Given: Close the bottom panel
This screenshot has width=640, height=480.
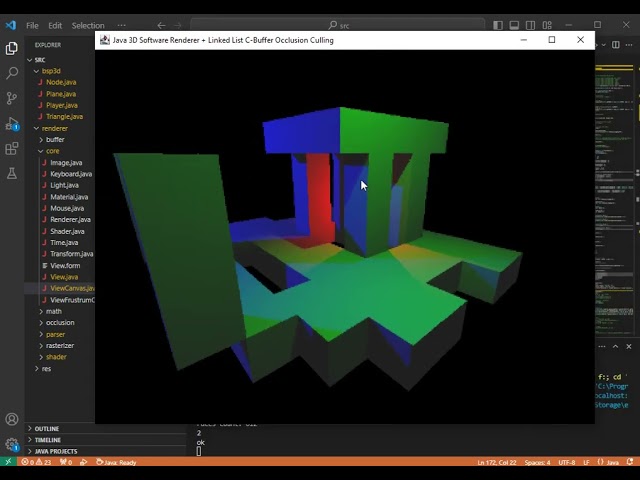Looking at the screenshot, I should [x=629, y=347].
